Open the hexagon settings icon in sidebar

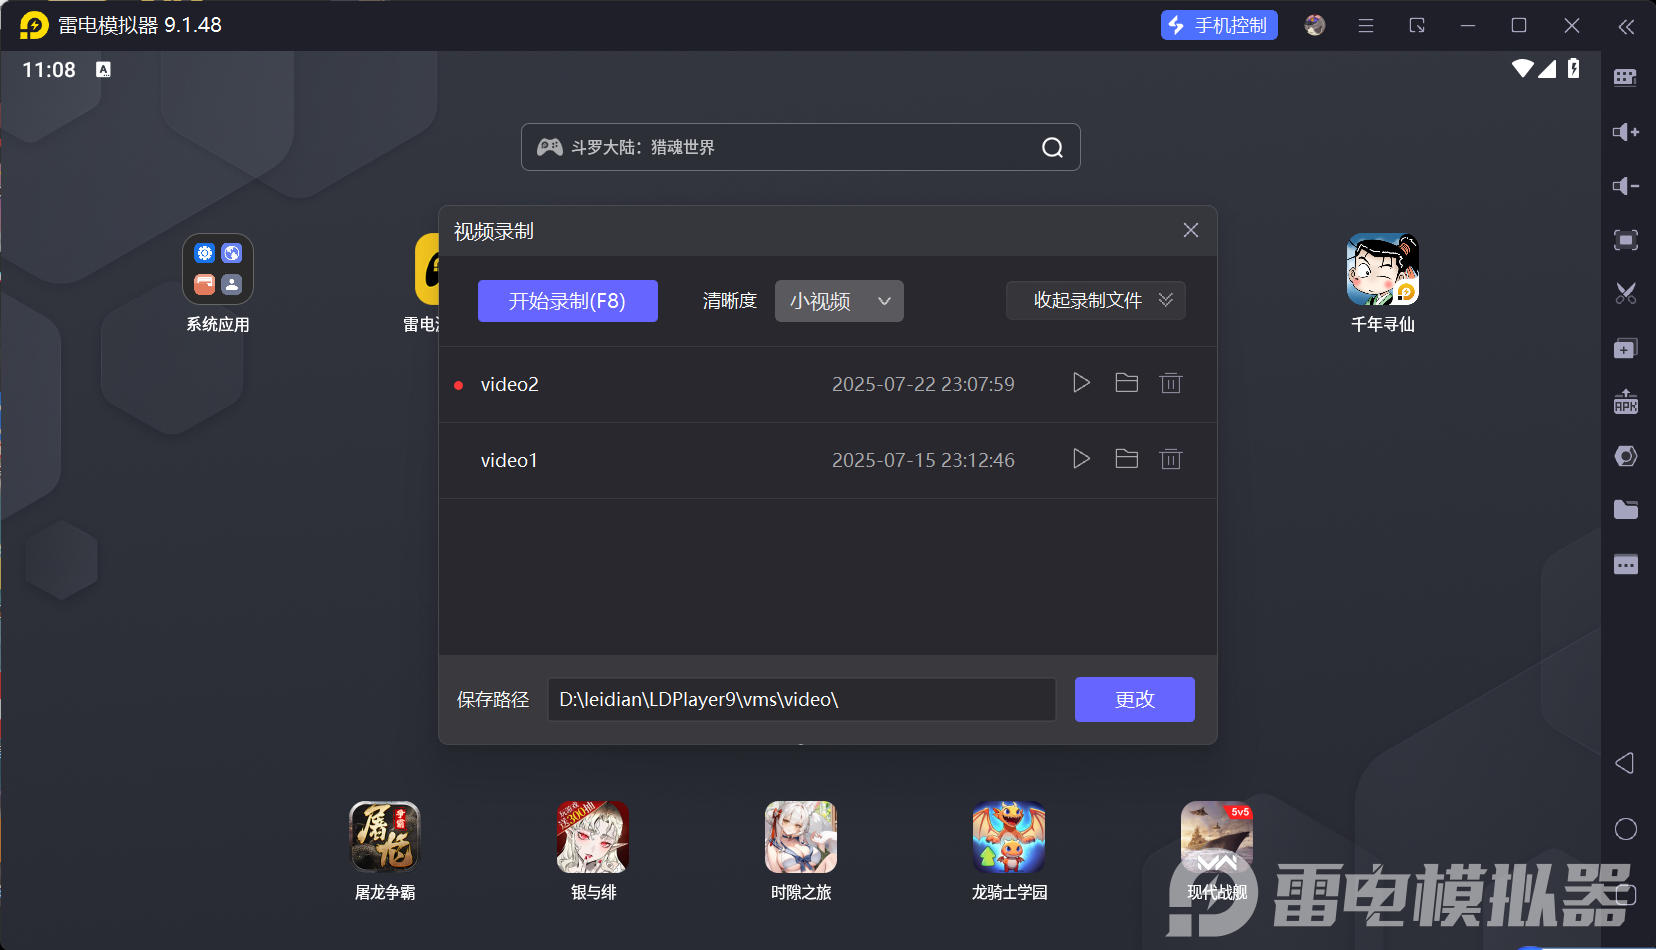1626,456
